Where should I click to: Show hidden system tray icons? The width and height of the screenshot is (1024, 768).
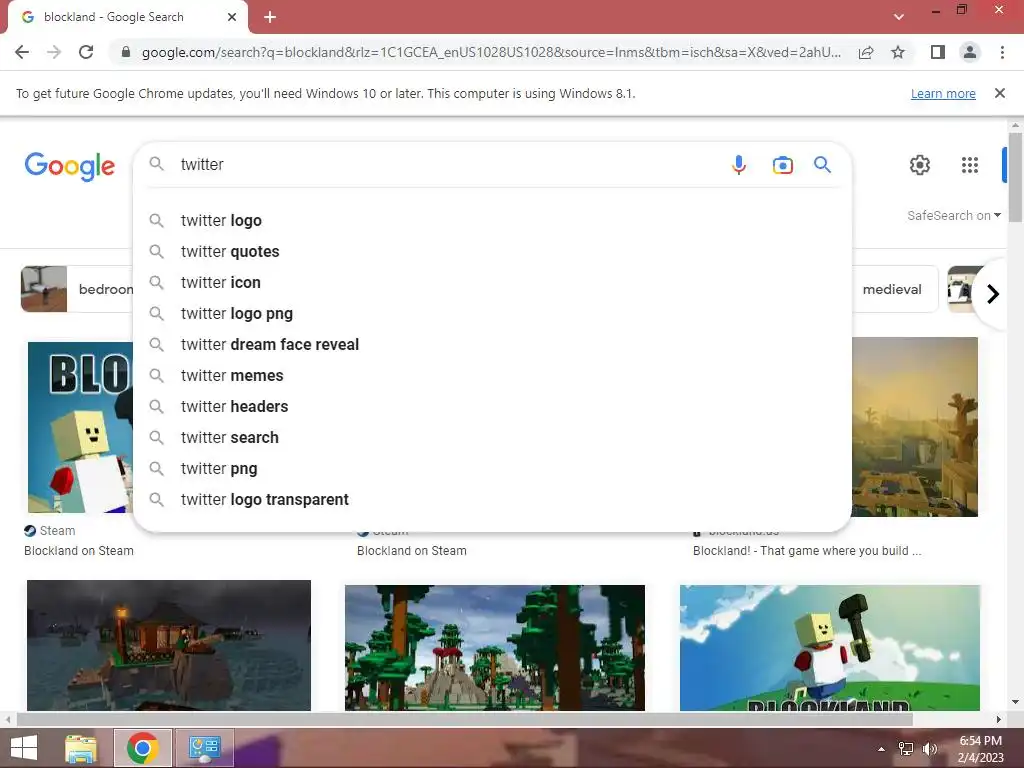tap(882, 749)
